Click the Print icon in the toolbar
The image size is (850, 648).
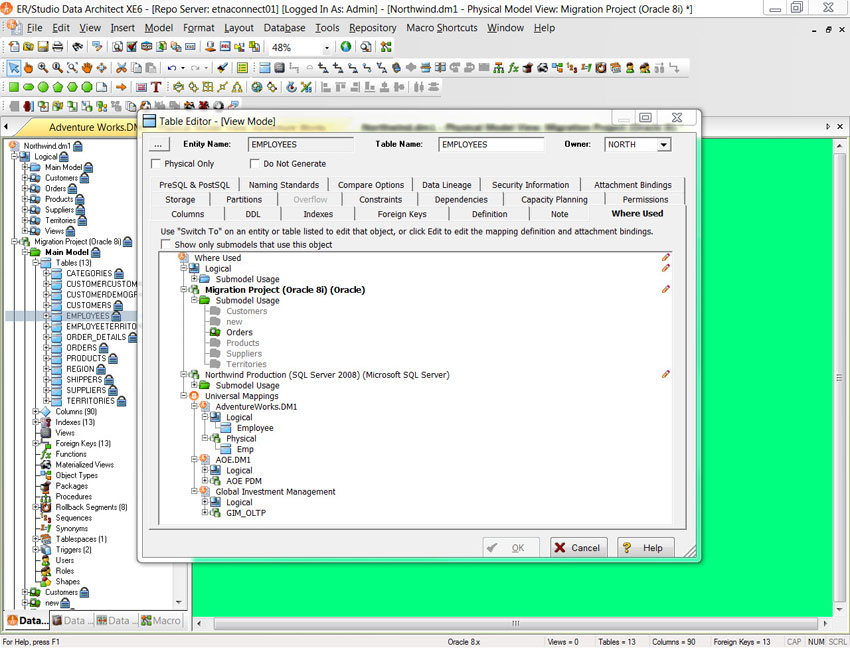57,47
